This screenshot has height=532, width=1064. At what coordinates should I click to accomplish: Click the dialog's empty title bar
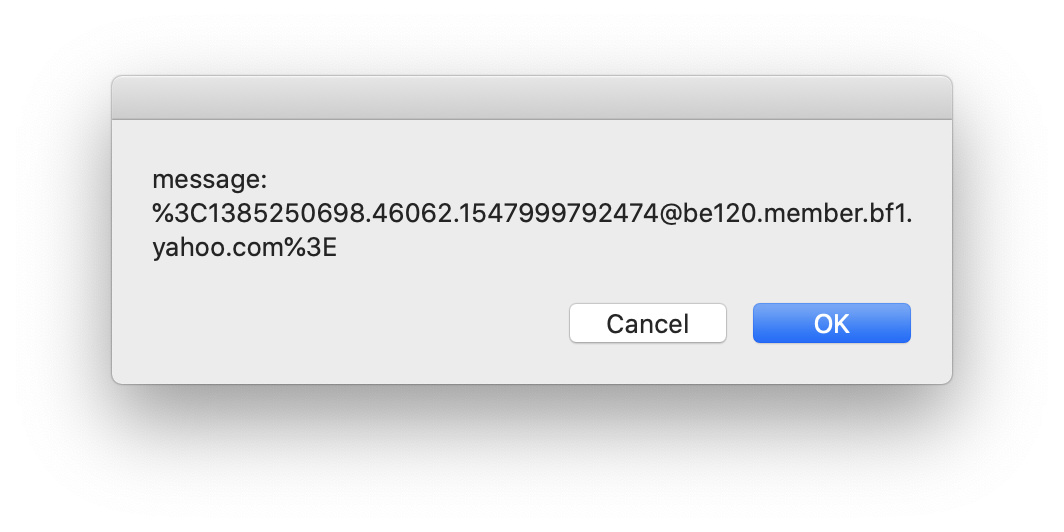[x=531, y=97]
